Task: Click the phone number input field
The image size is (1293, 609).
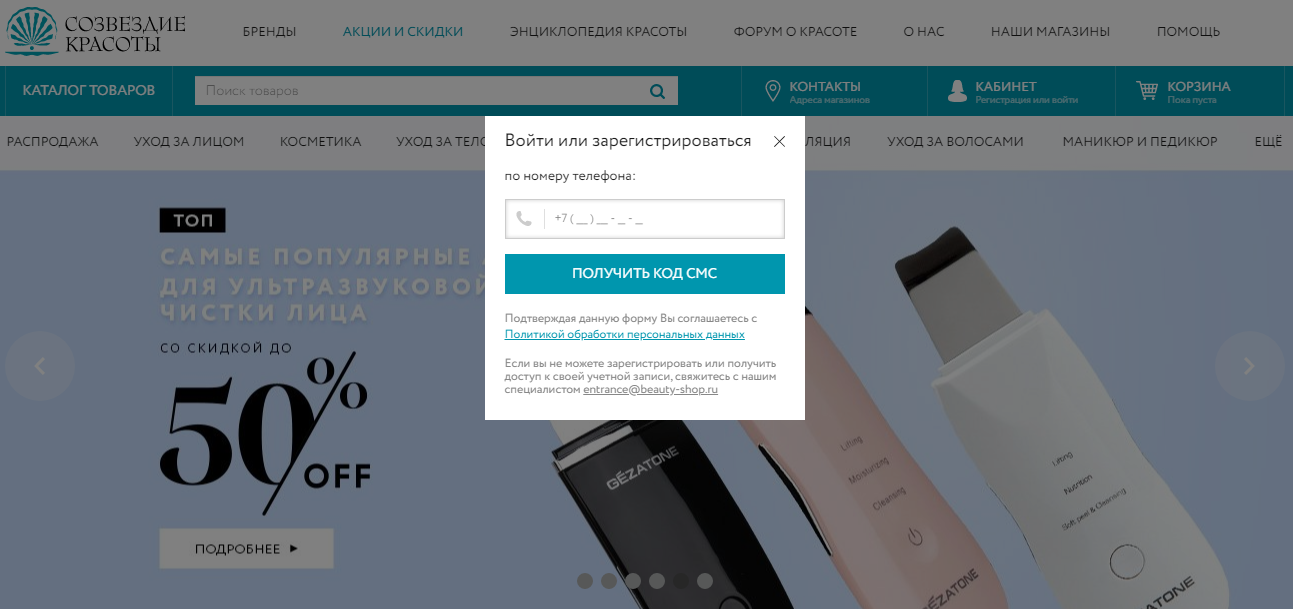Action: [645, 219]
